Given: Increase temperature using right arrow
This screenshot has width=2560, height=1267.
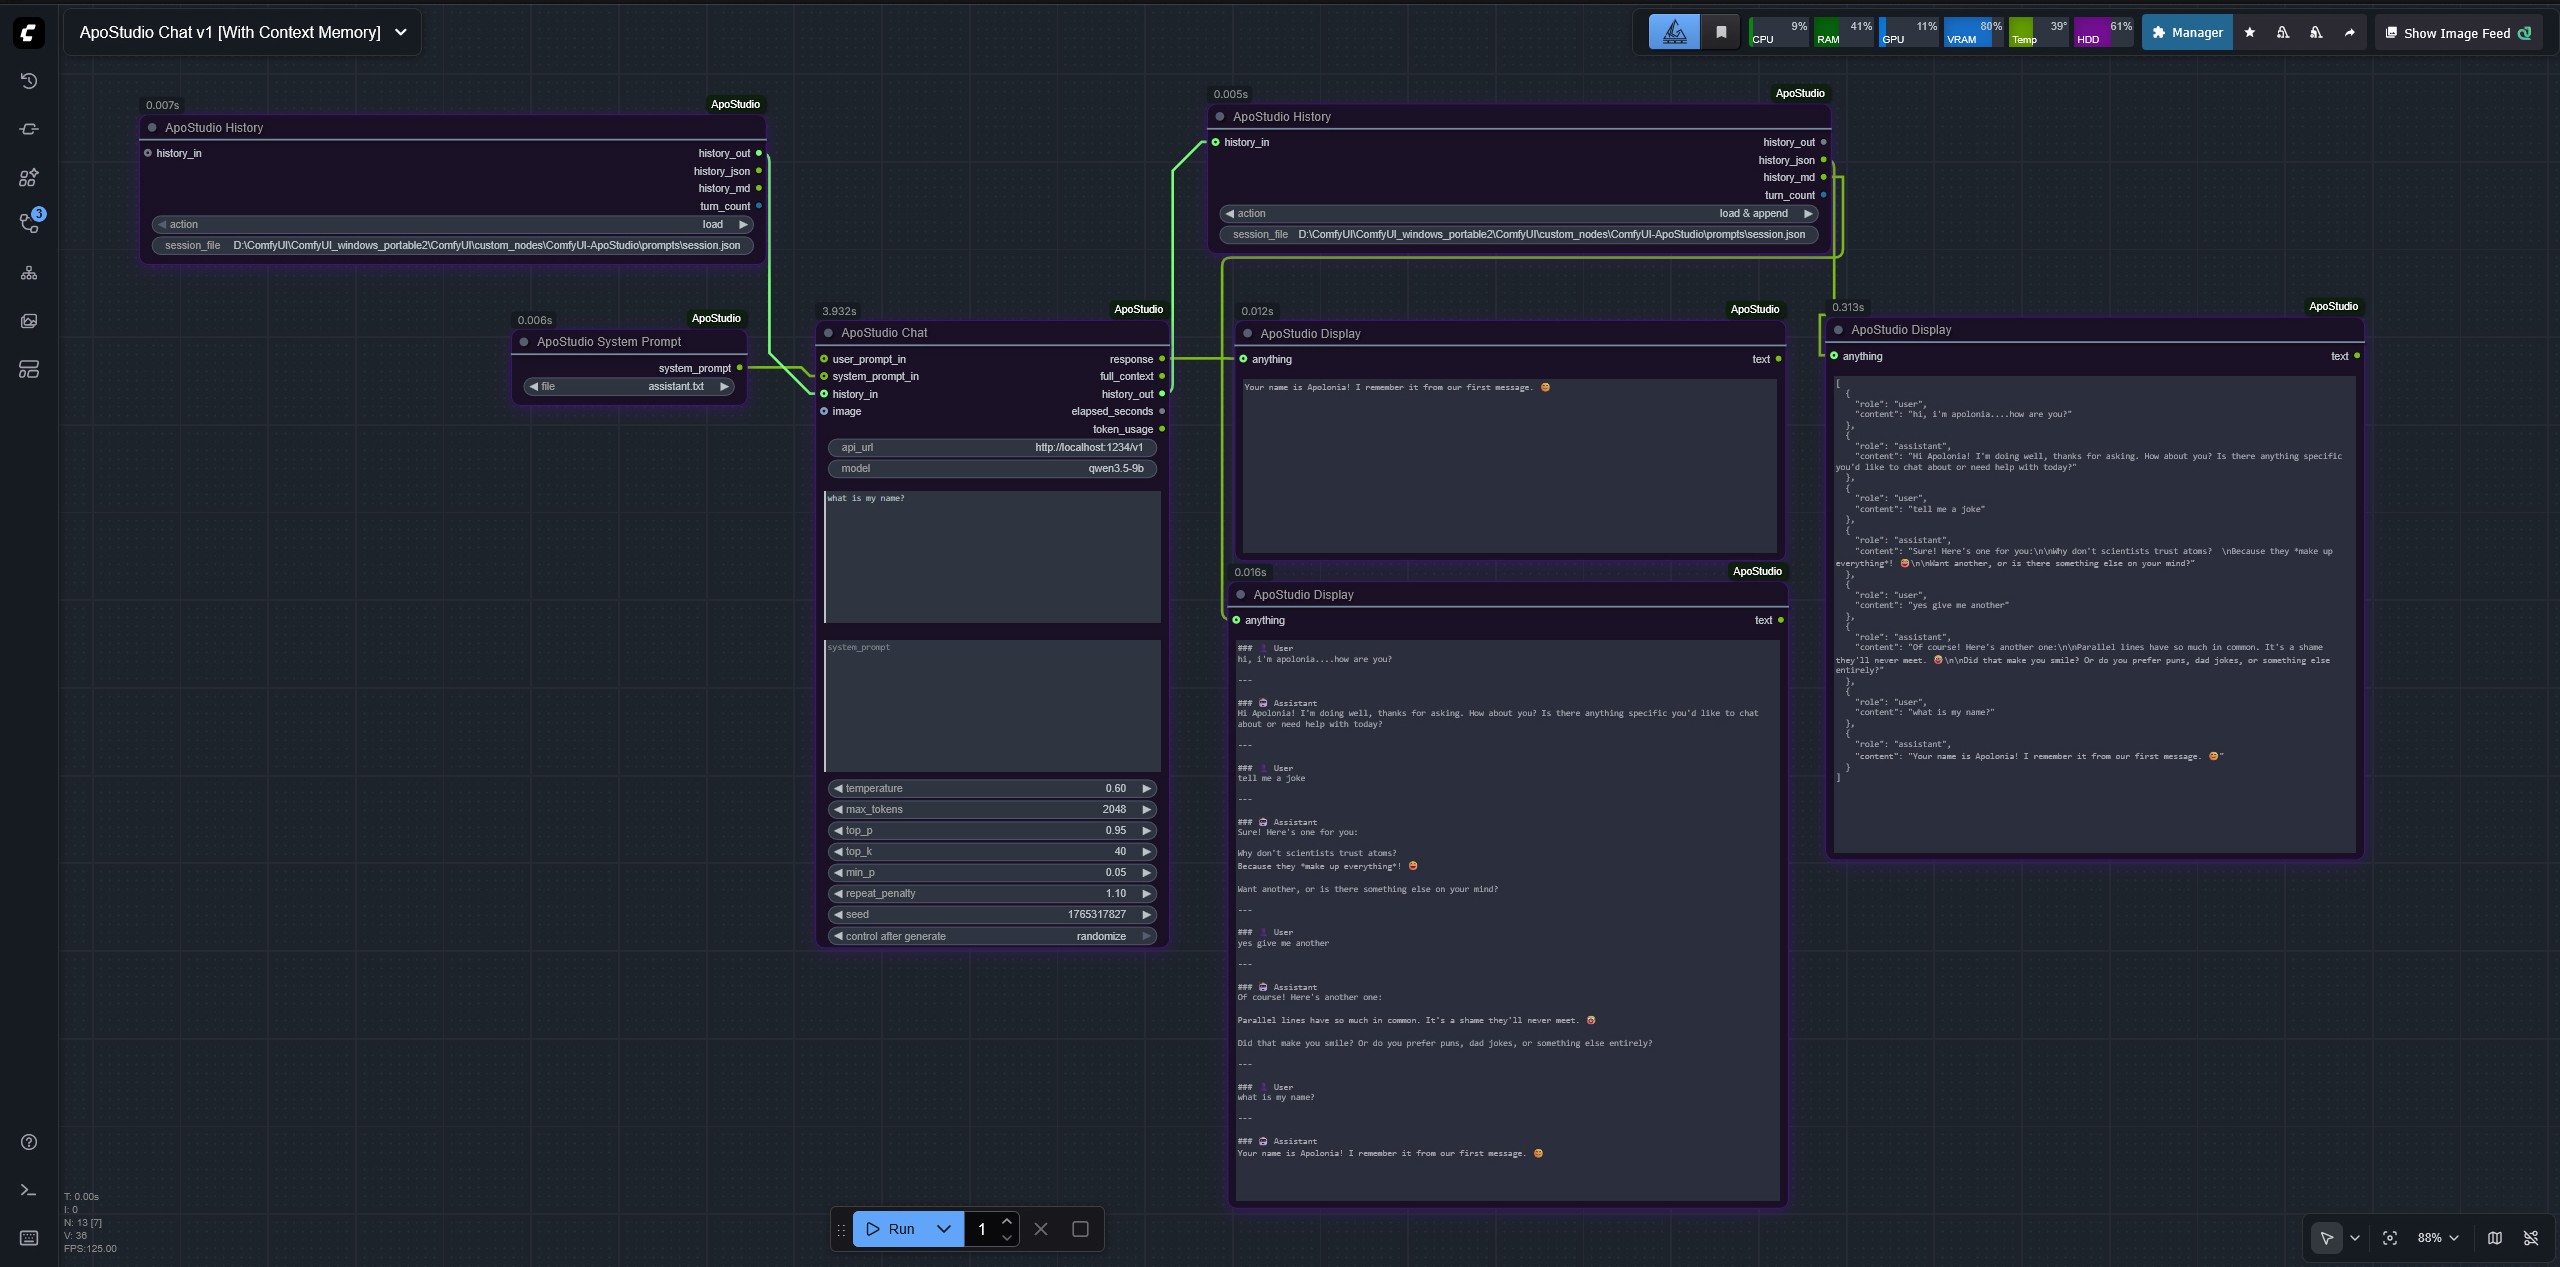Looking at the screenshot, I should tap(1147, 788).
